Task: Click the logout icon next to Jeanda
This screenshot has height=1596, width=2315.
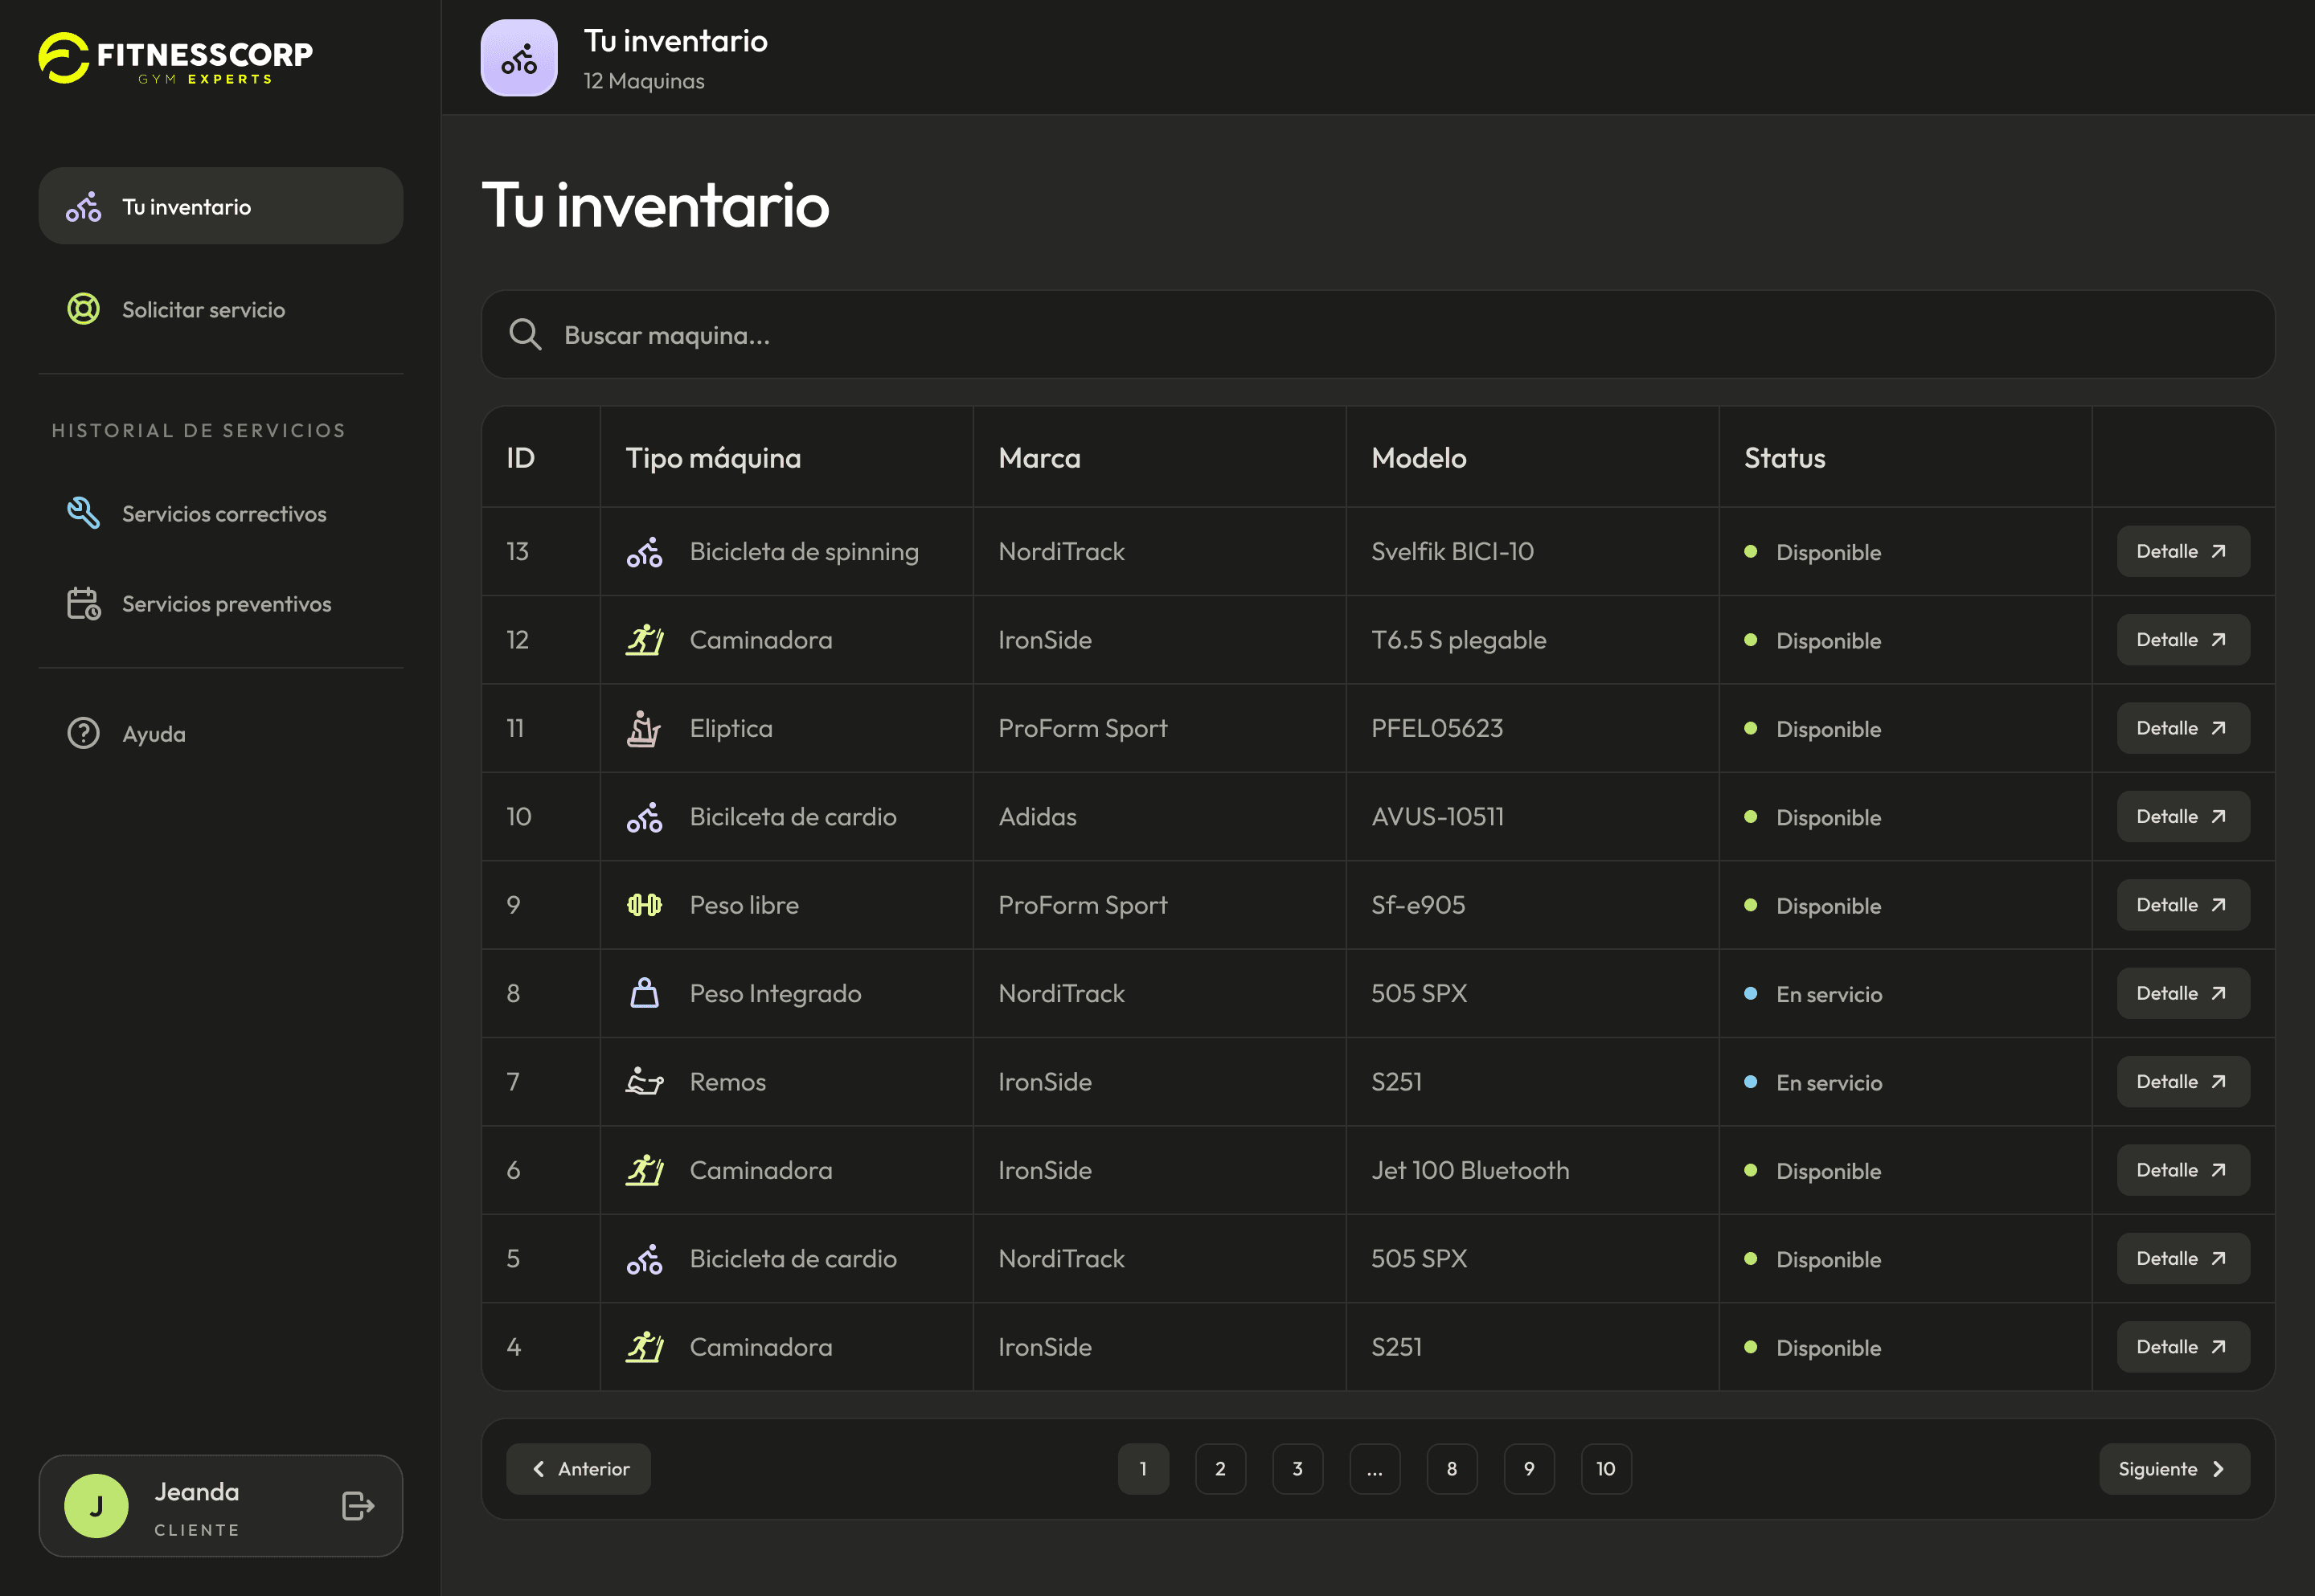Action: (358, 1506)
